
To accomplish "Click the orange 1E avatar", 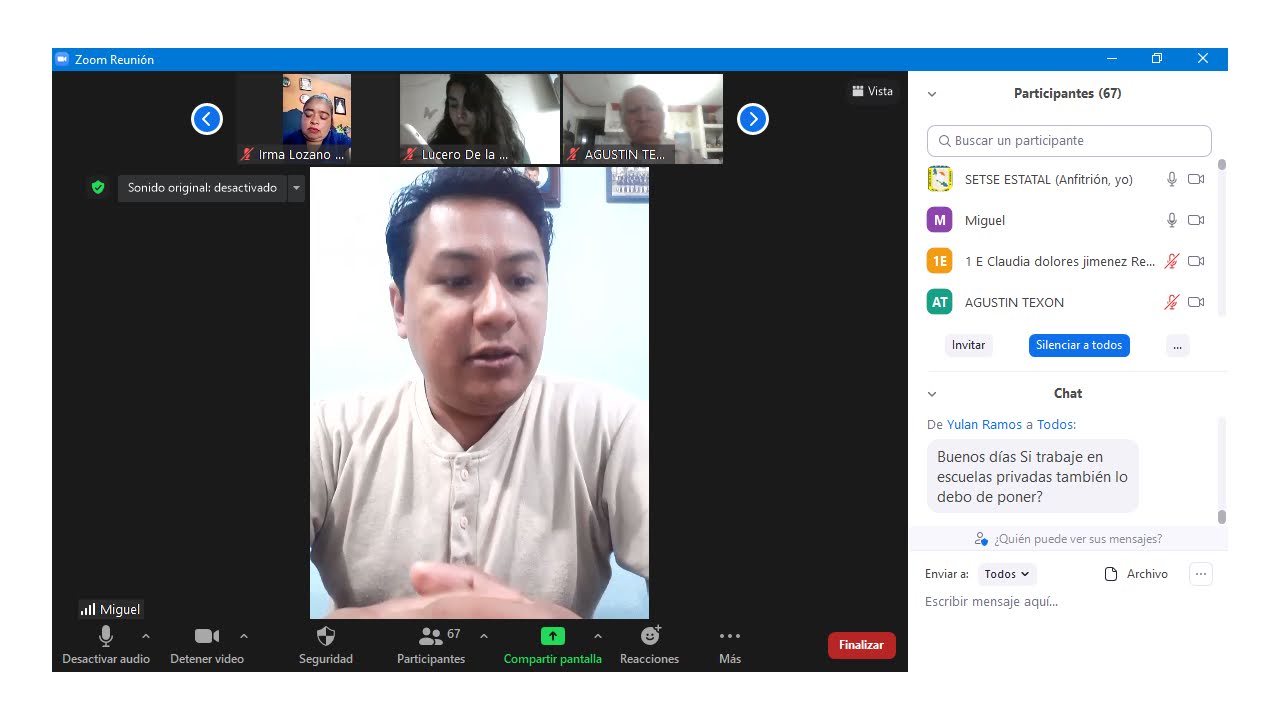I will [x=939, y=261].
